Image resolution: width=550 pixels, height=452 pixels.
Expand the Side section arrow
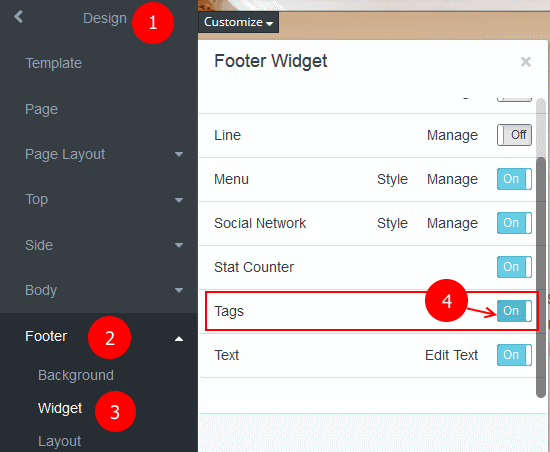point(179,245)
